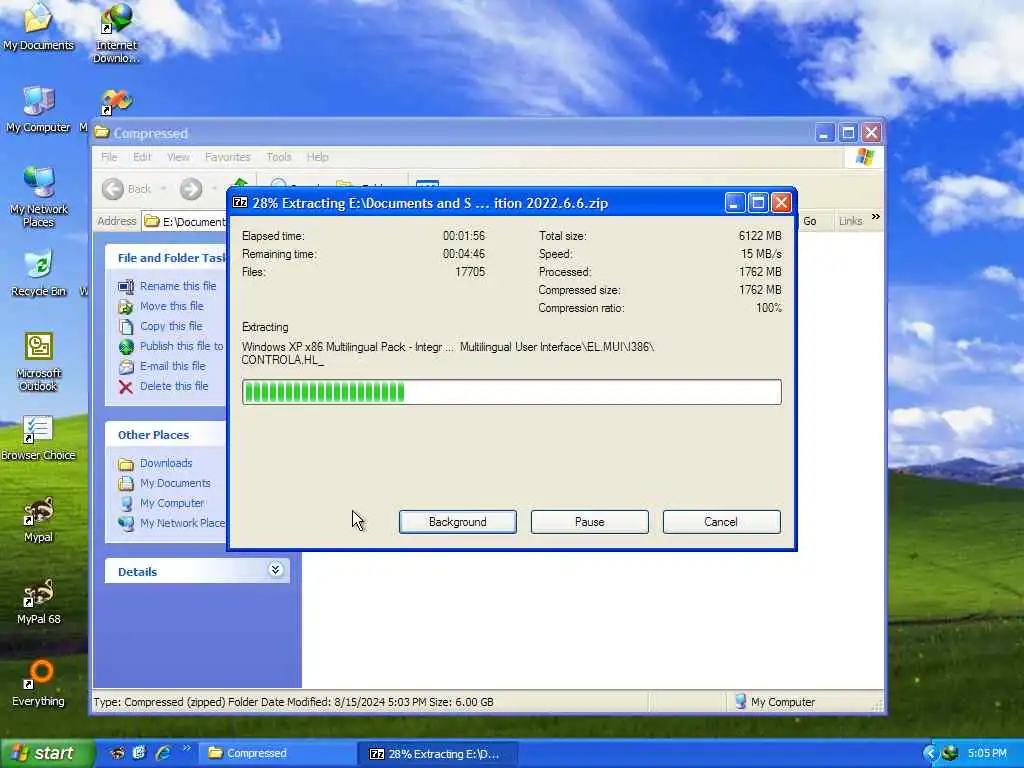This screenshot has height=768, width=1024.
Task: Open Internet Download Manager desktop shortcut
Action: click(116, 31)
